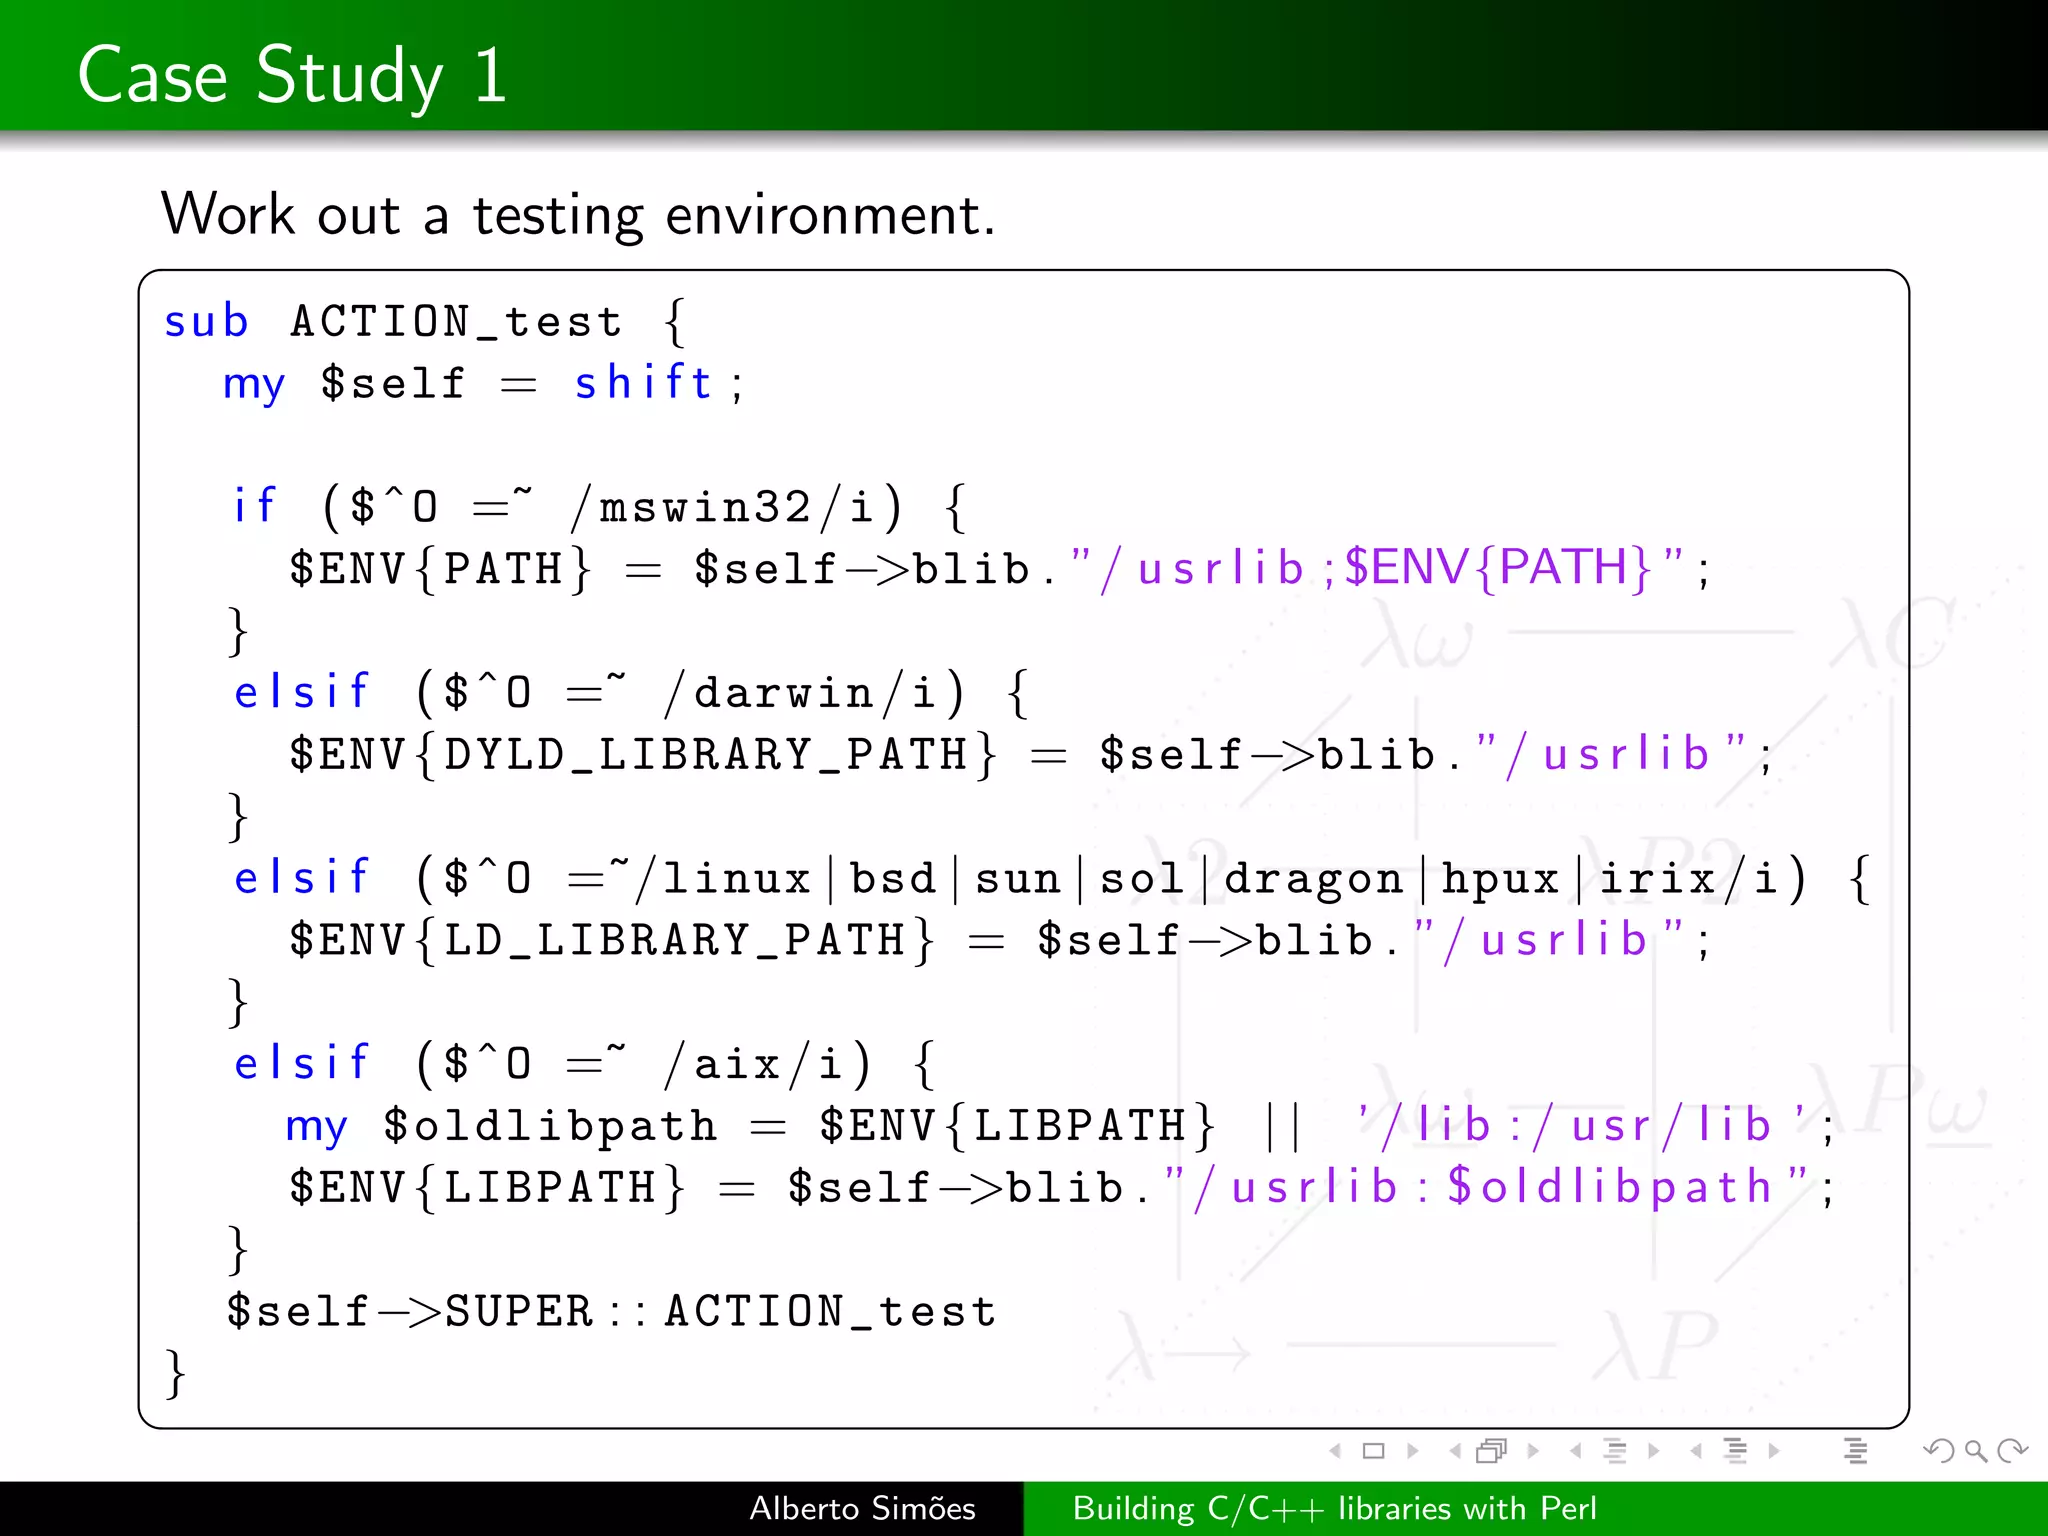Screen dimensions: 2048x1536
Task: Click the slide rectangle navigation icon
Action: 1374,1451
